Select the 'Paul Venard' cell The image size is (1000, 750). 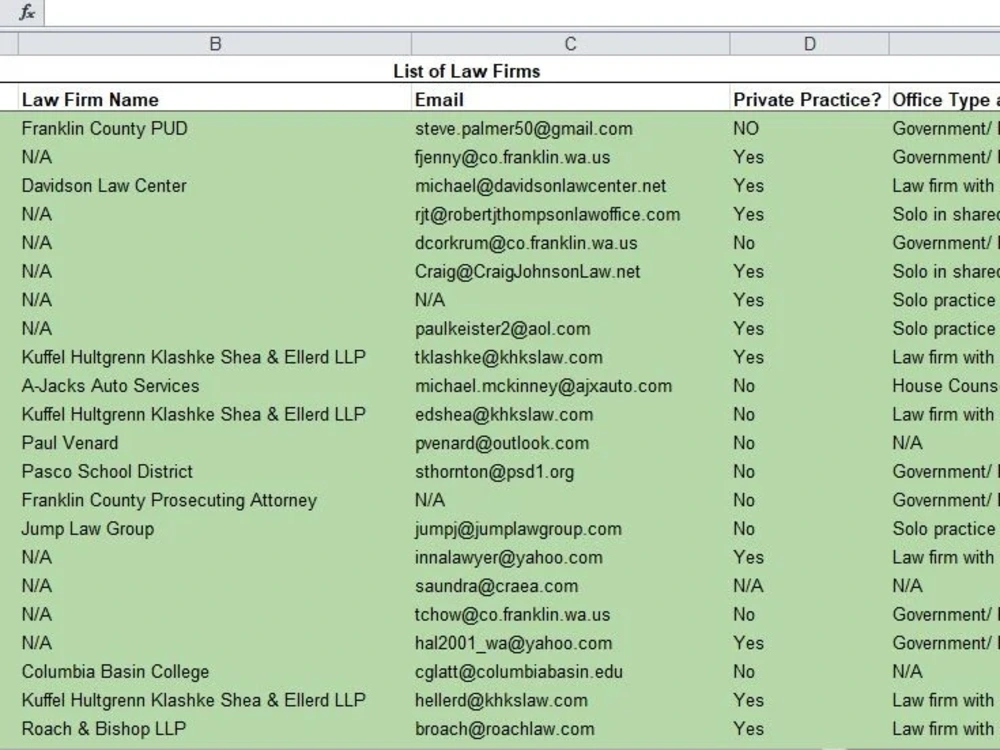click(x=215, y=443)
